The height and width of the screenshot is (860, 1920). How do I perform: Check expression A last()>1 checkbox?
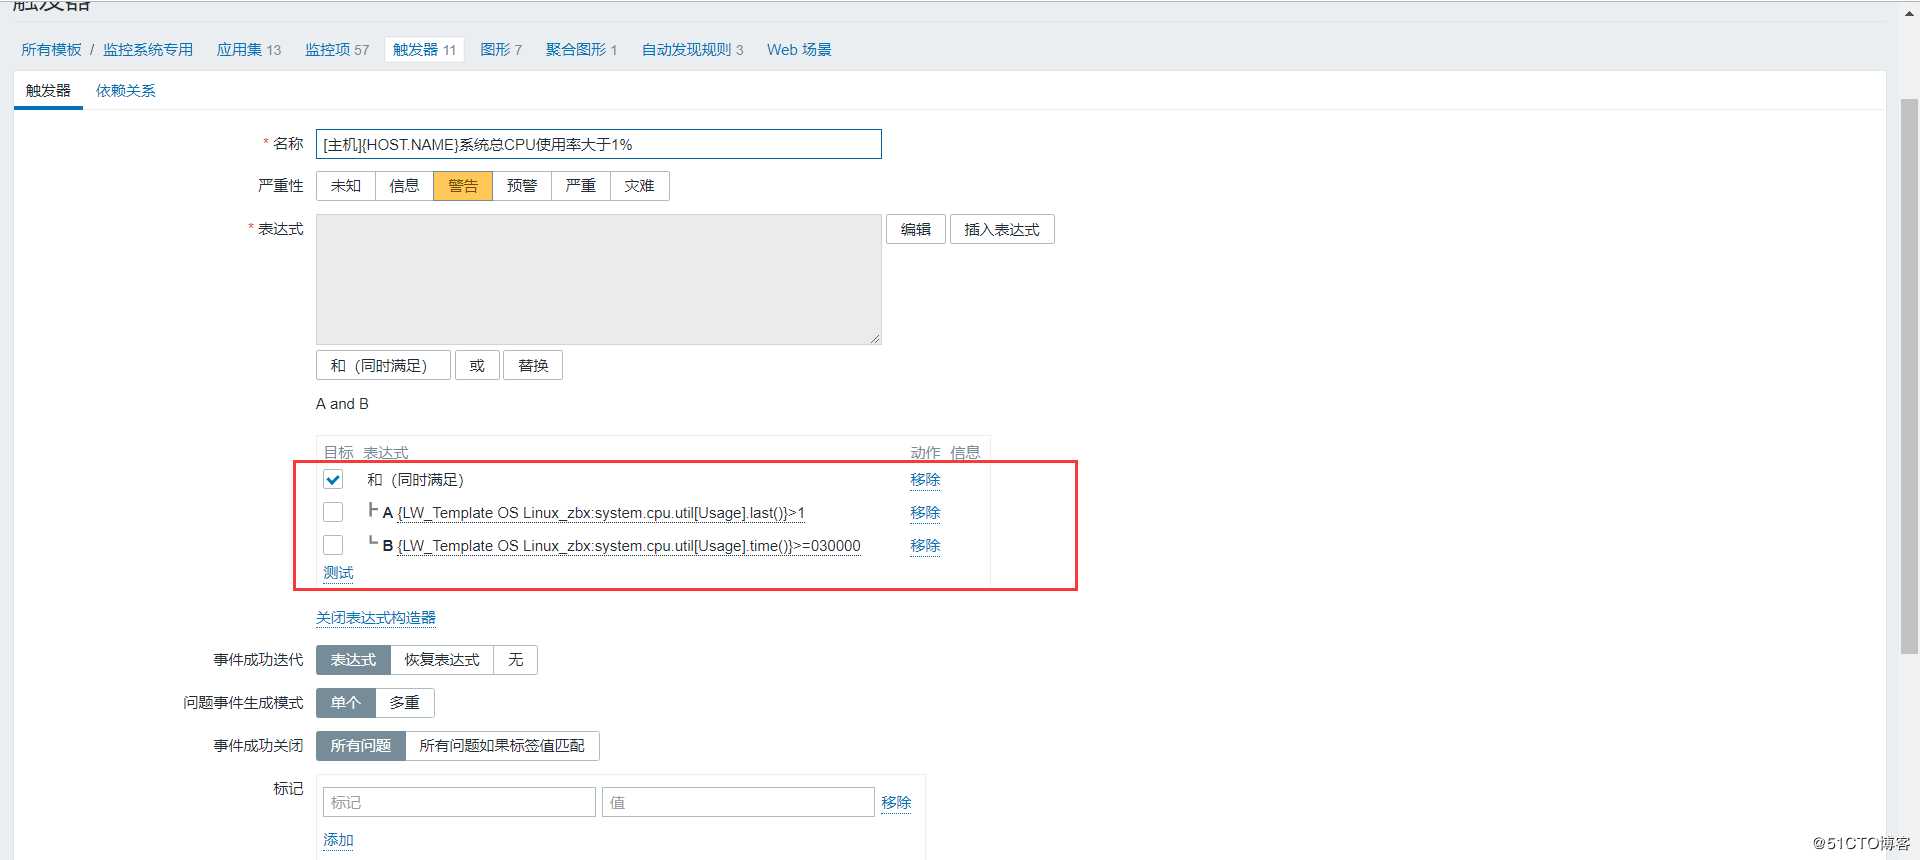333,512
